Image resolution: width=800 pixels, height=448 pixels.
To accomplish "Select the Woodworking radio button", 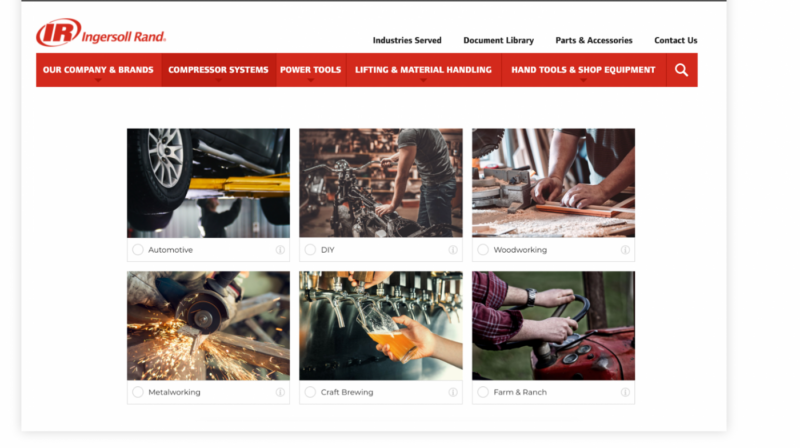I will point(483,250).
